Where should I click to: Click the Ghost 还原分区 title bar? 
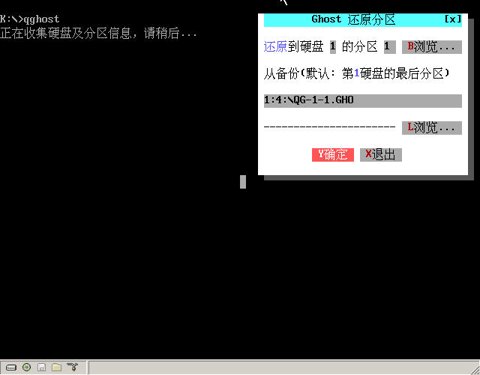coord(363,20)
